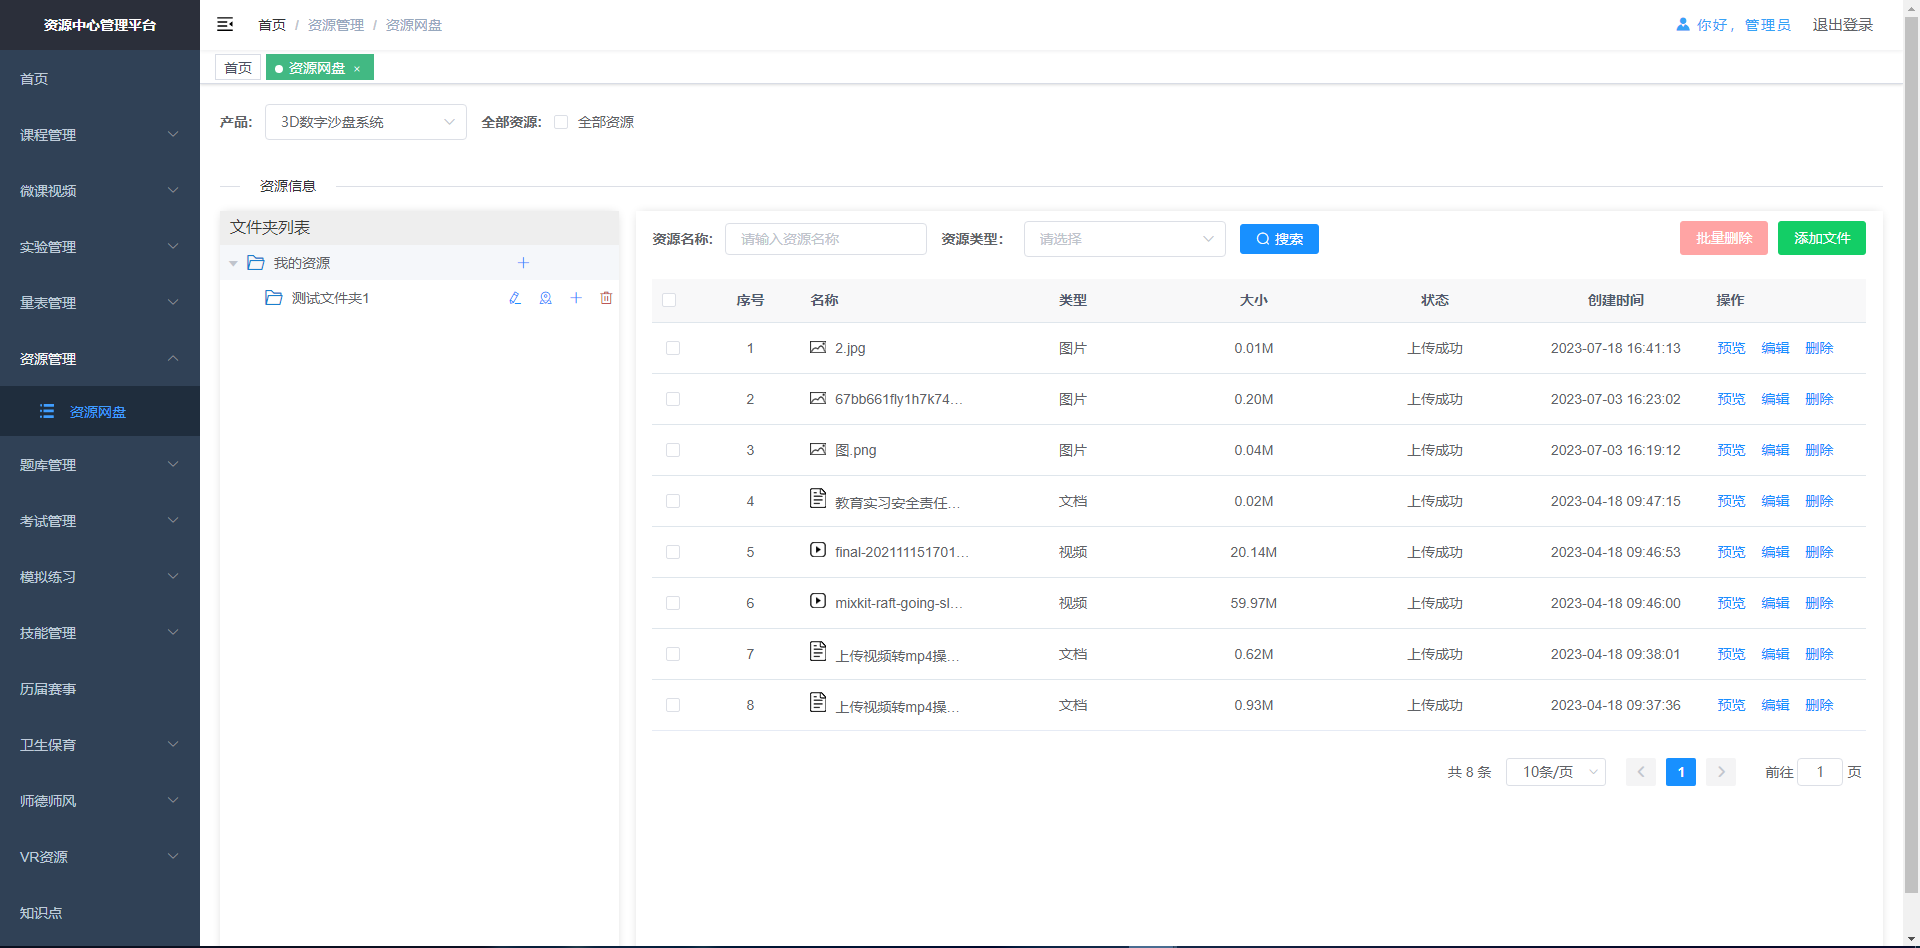The height and width of the screenshot is (948, 1920).
Task: Open the 产品 dropdown 3D数字沙盘系统
Action: [x=366, y=122]
